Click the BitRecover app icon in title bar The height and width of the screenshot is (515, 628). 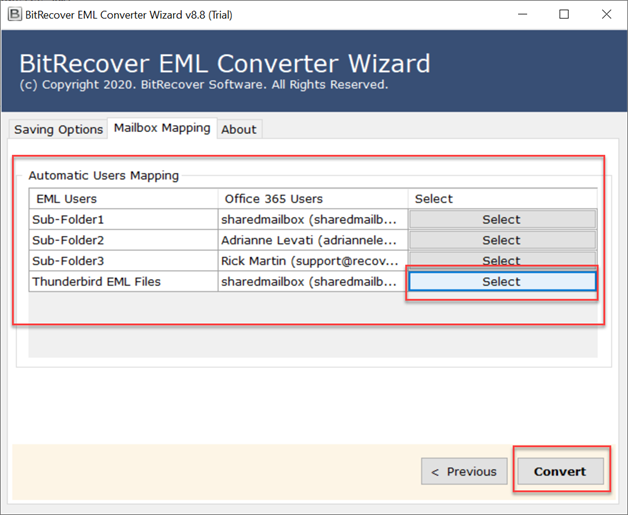[x=15, y=15]
